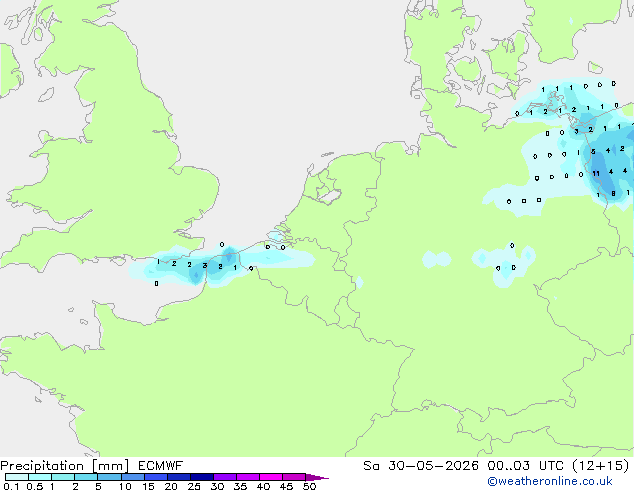The image size is (634, 490).
Task: Click the '8' precipitation value on the map
Action: point(613,194)
